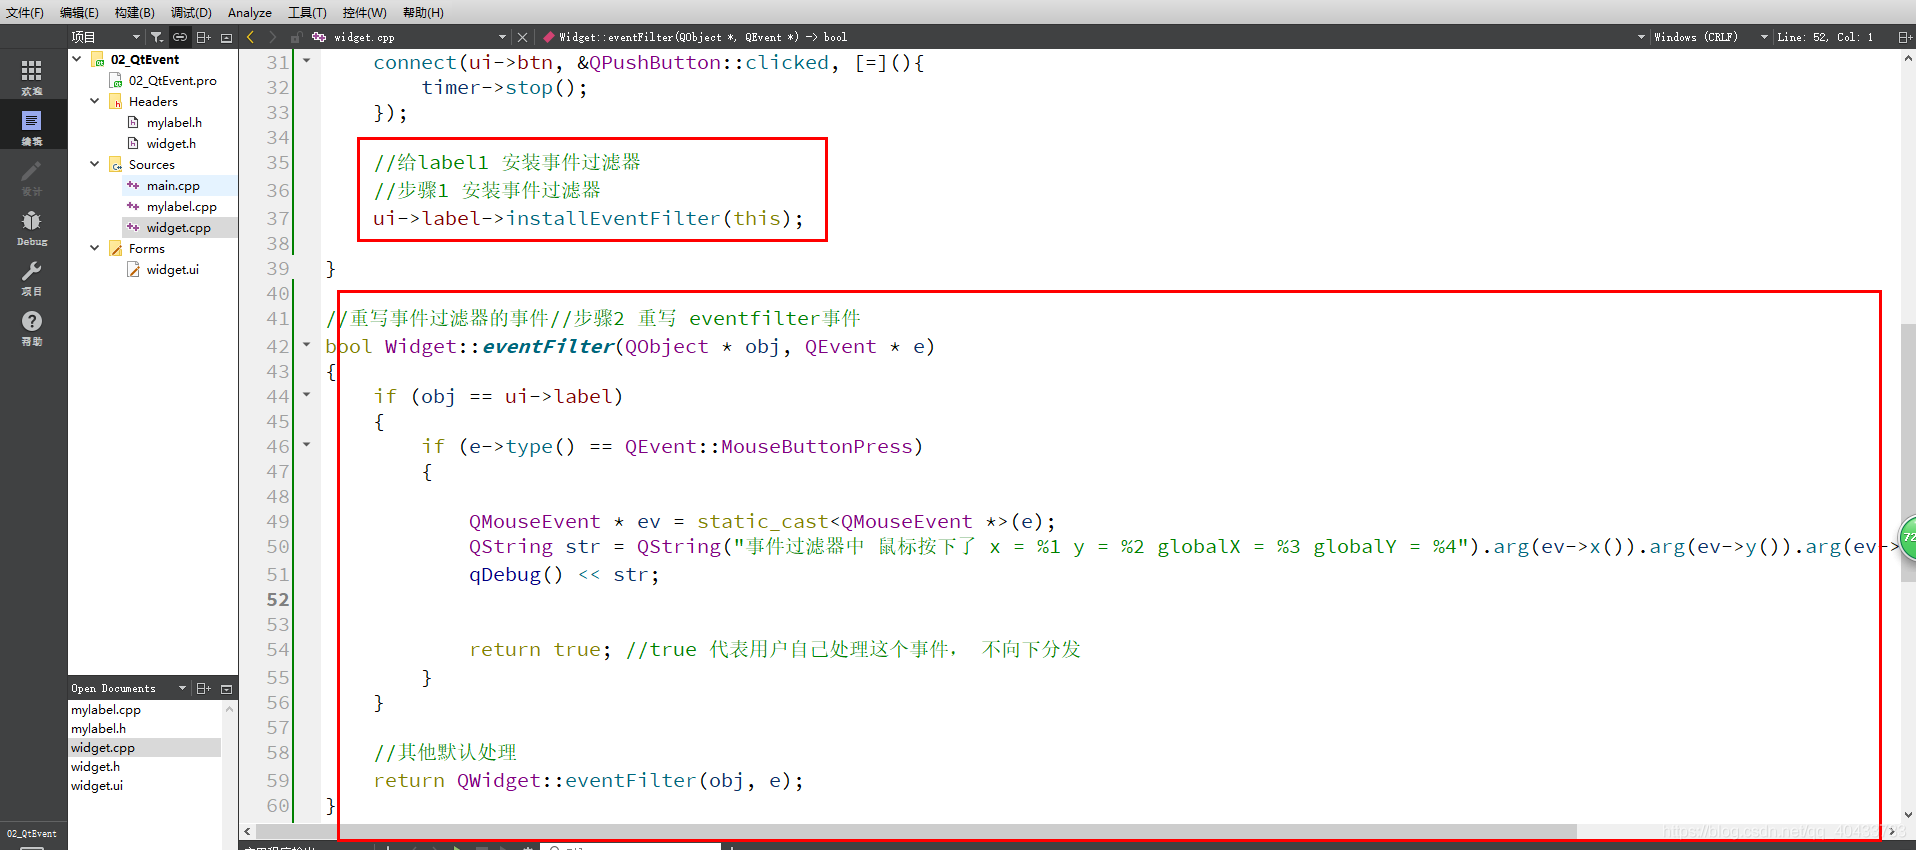Open Debug mode bug icon
Screen dimensions: 1916x850
pyautogui.click(x=32, y=227)
